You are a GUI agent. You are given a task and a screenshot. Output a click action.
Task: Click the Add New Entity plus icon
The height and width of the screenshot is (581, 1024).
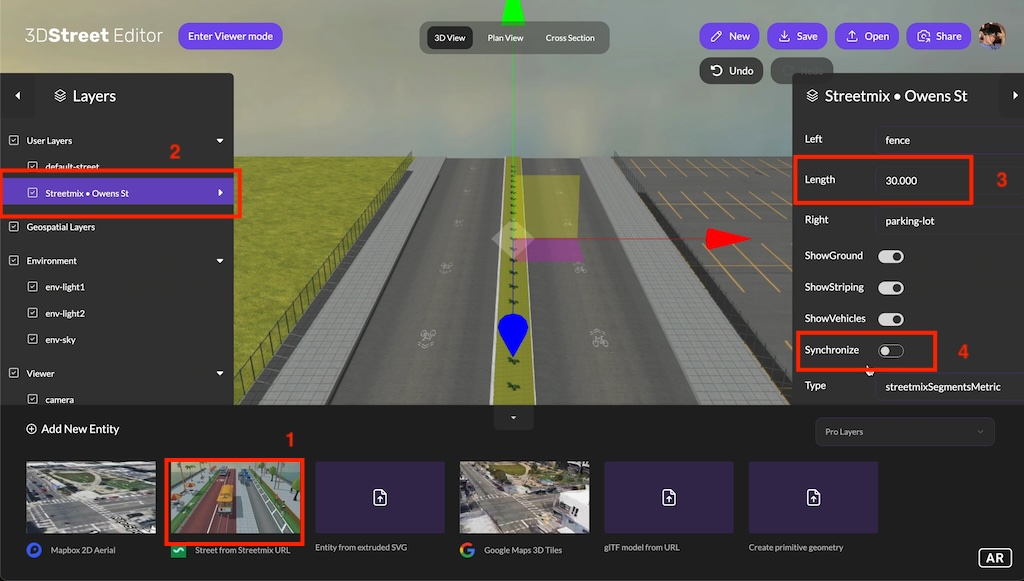31,429
